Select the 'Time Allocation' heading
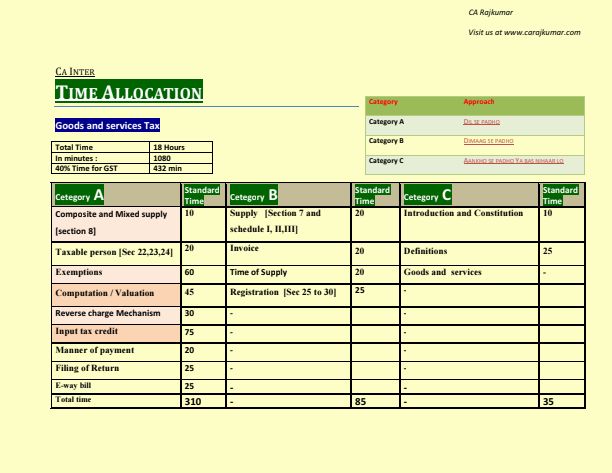The height and width of the screenshot is (473, 612). [129, 91]
